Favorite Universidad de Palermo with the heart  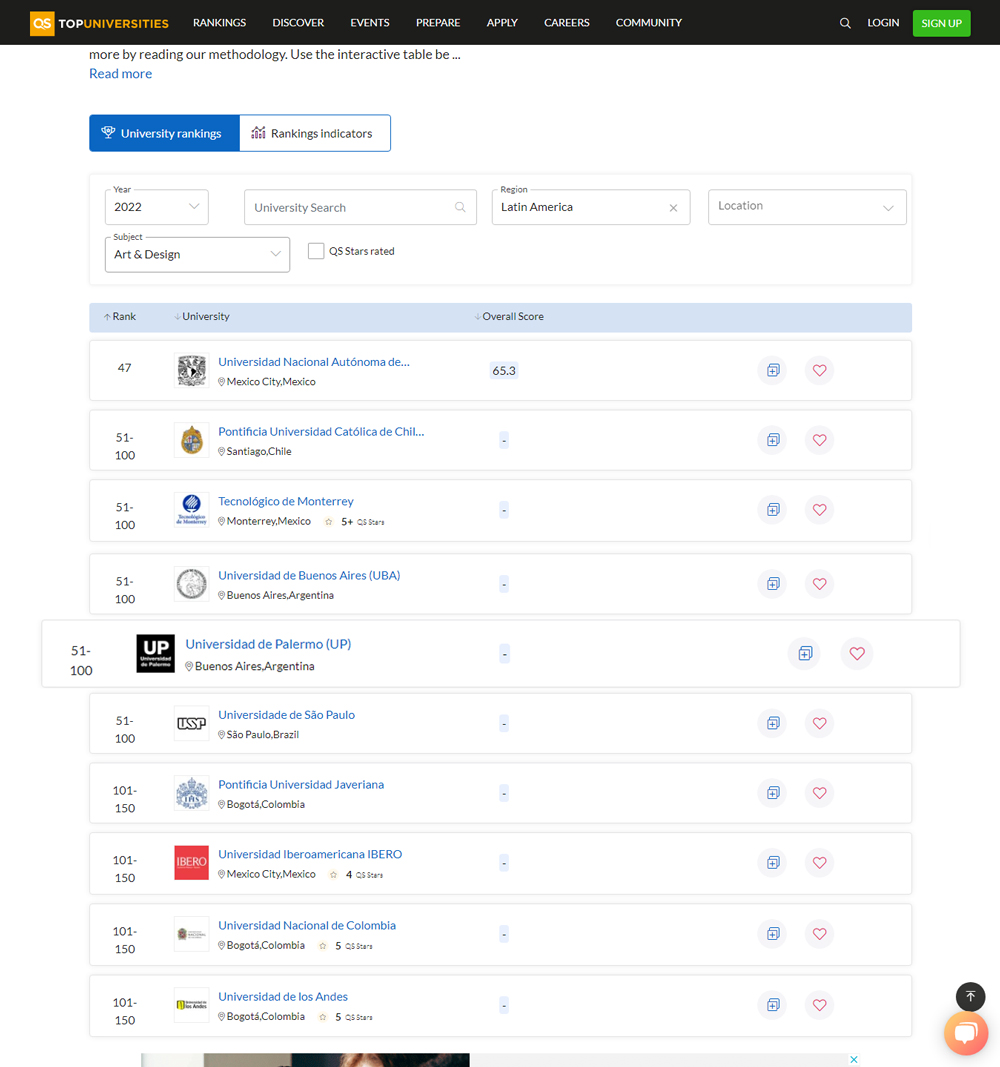(856, 653)
